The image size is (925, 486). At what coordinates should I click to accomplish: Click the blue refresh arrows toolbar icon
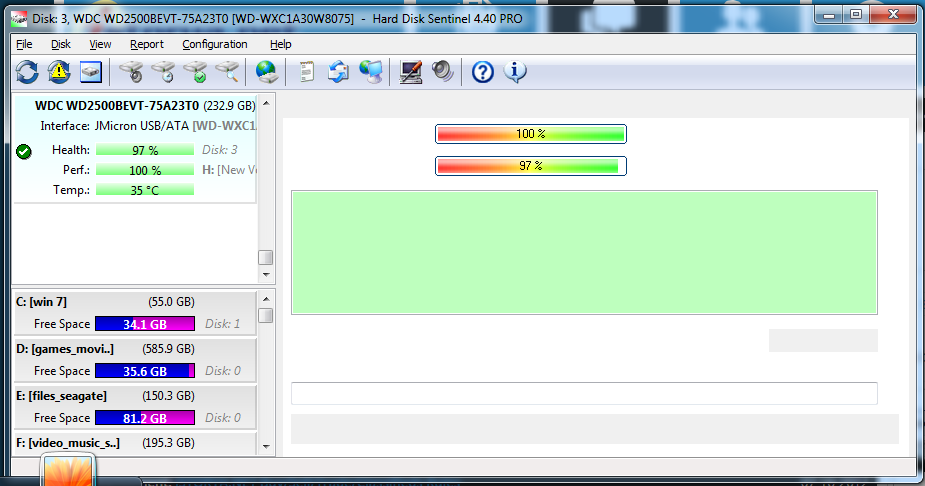point(27,71)
